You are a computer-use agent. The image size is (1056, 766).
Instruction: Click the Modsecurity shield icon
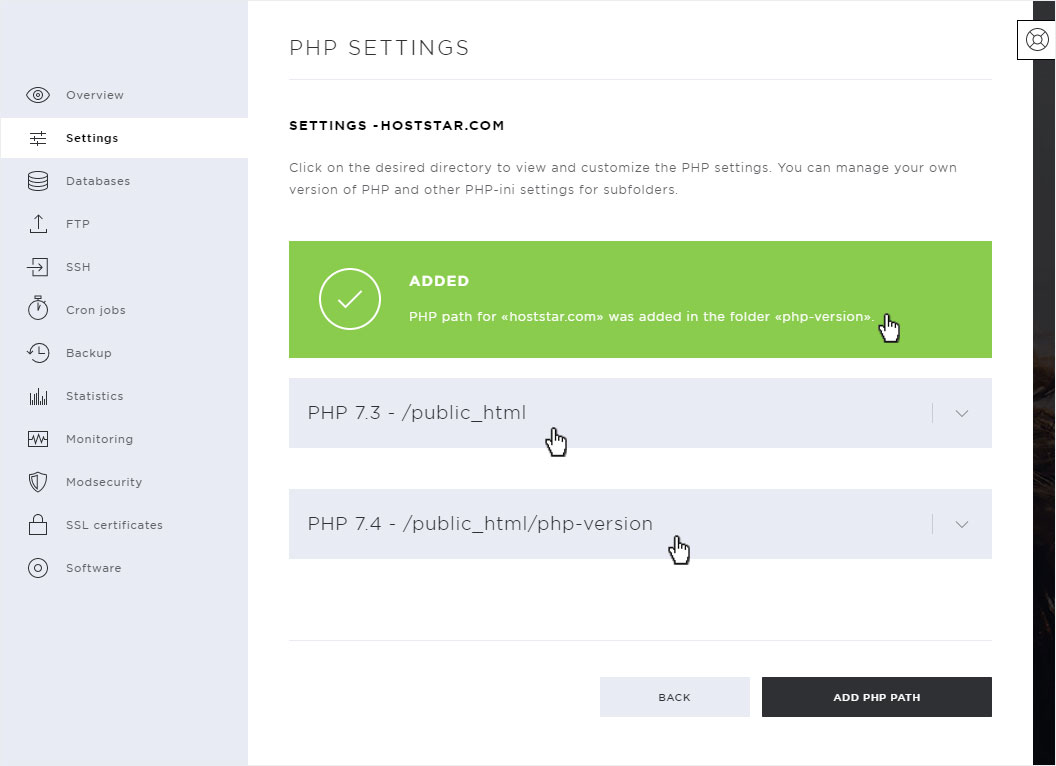pyautogui.click(x=38, y=482)
